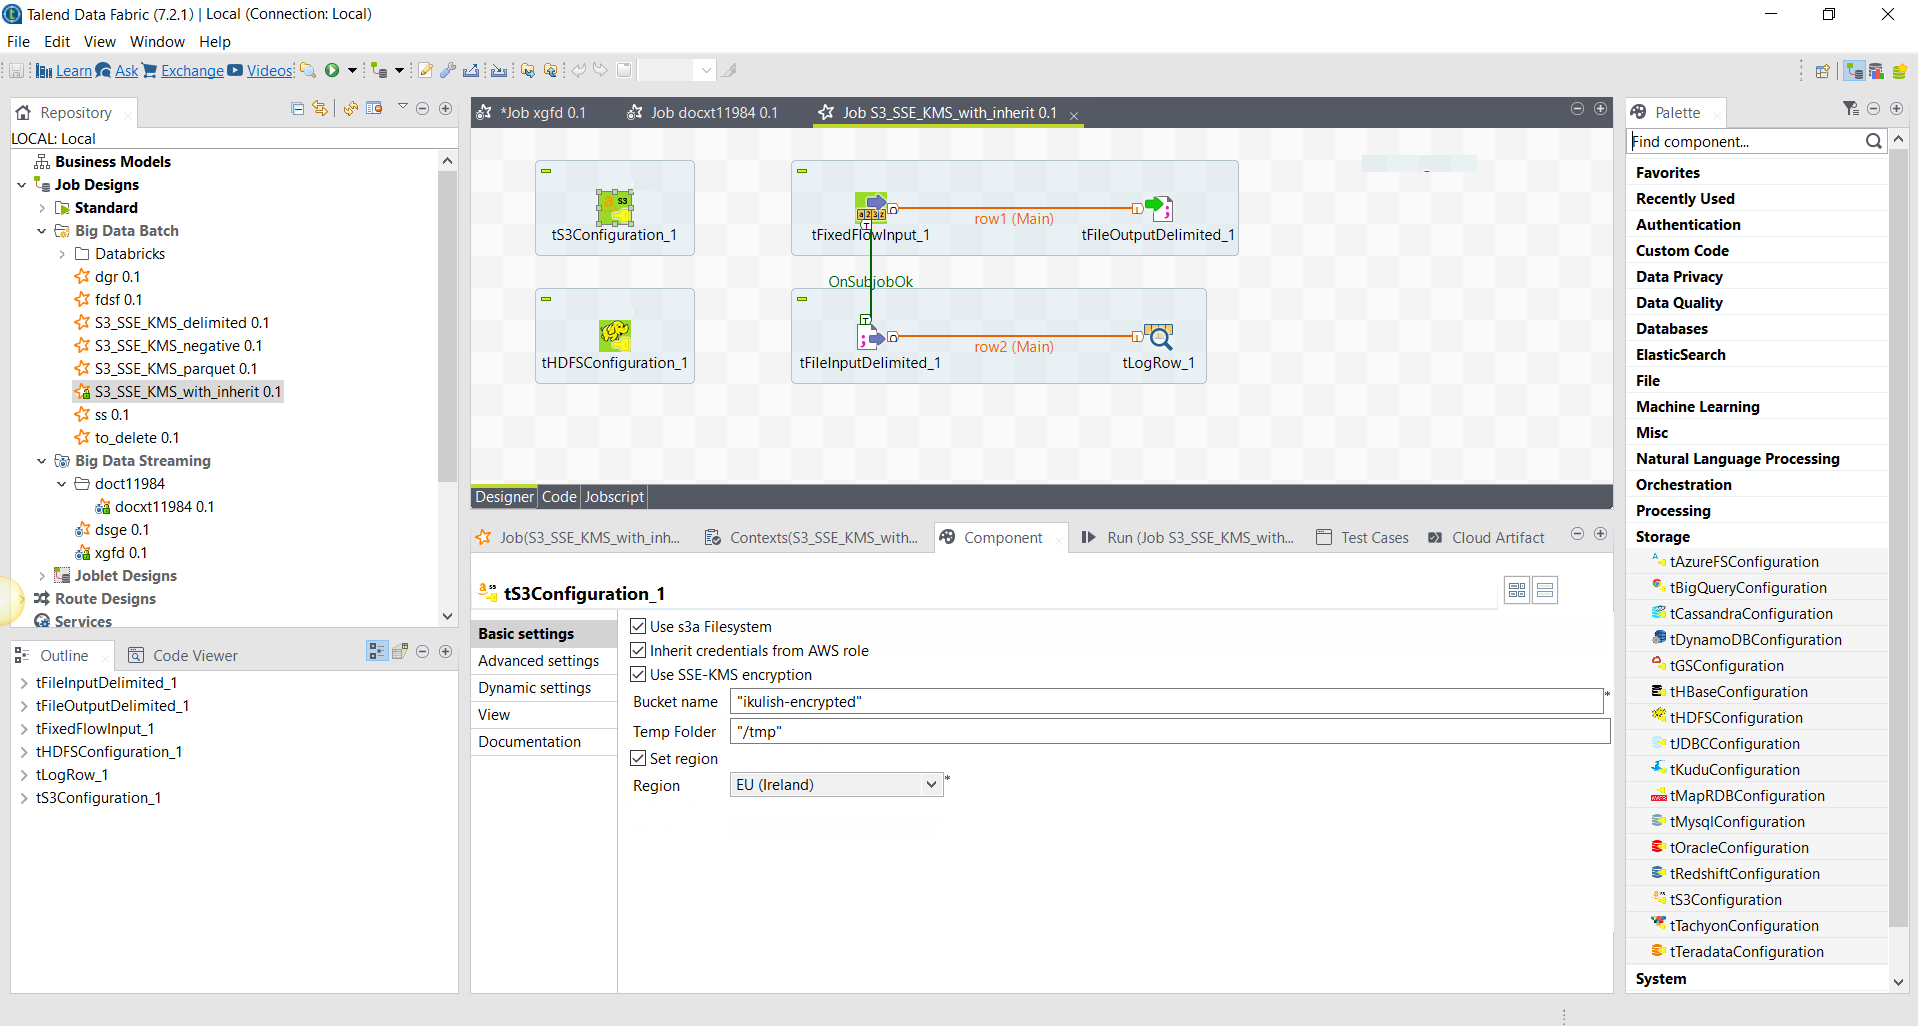Collapse the Big Data Streaming tree node

[x=42, y=461]
